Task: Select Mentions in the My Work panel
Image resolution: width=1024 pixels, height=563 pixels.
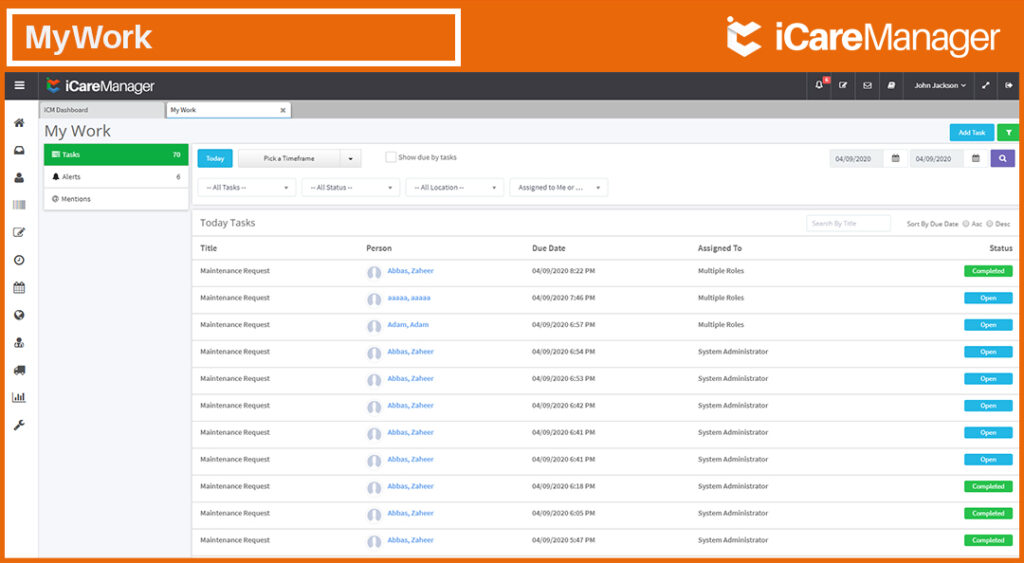Action: coord(116,199)
